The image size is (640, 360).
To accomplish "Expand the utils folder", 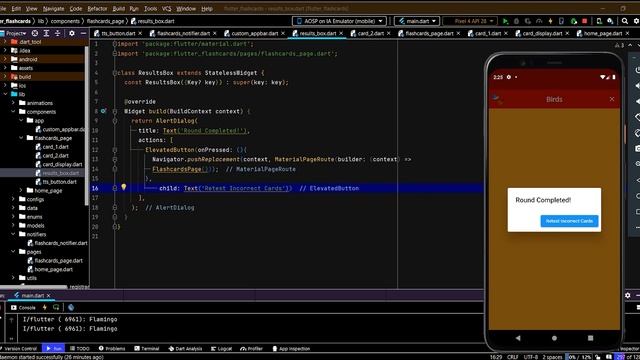I will click(13, 278).
